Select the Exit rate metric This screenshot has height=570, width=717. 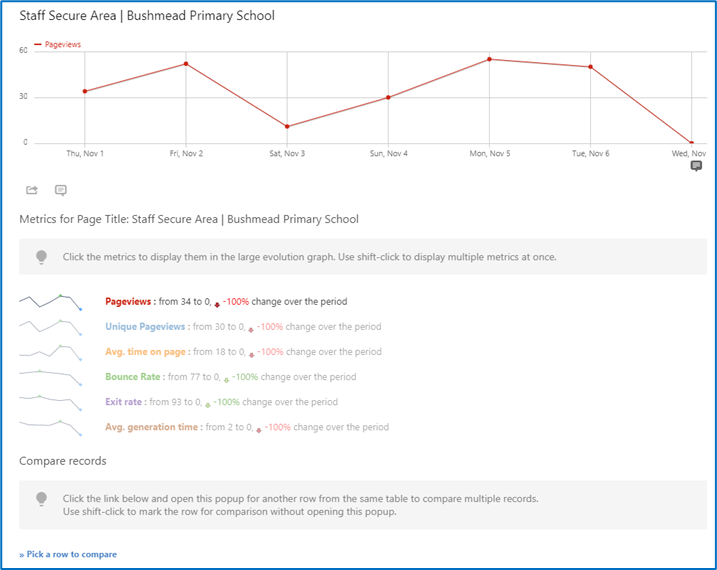pyautogui.click(x=123, y=402)
